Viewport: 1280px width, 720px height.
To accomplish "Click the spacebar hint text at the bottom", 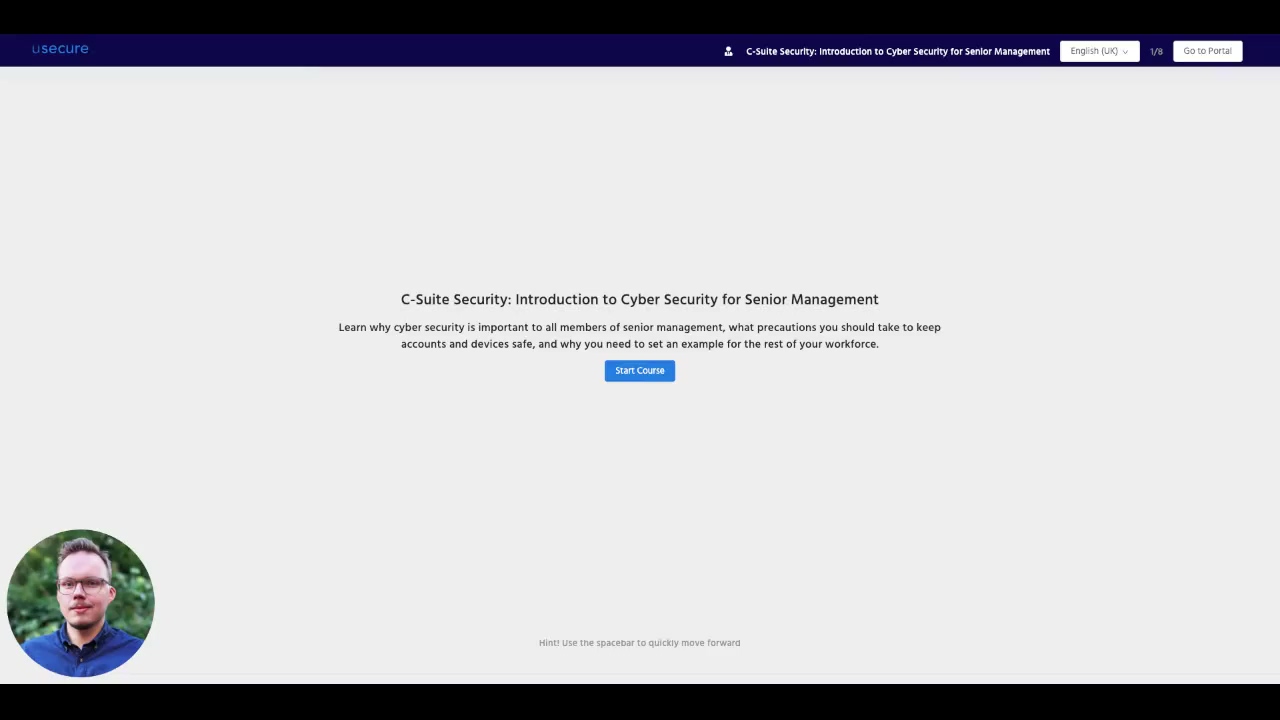I will click(x=639, y=642).
